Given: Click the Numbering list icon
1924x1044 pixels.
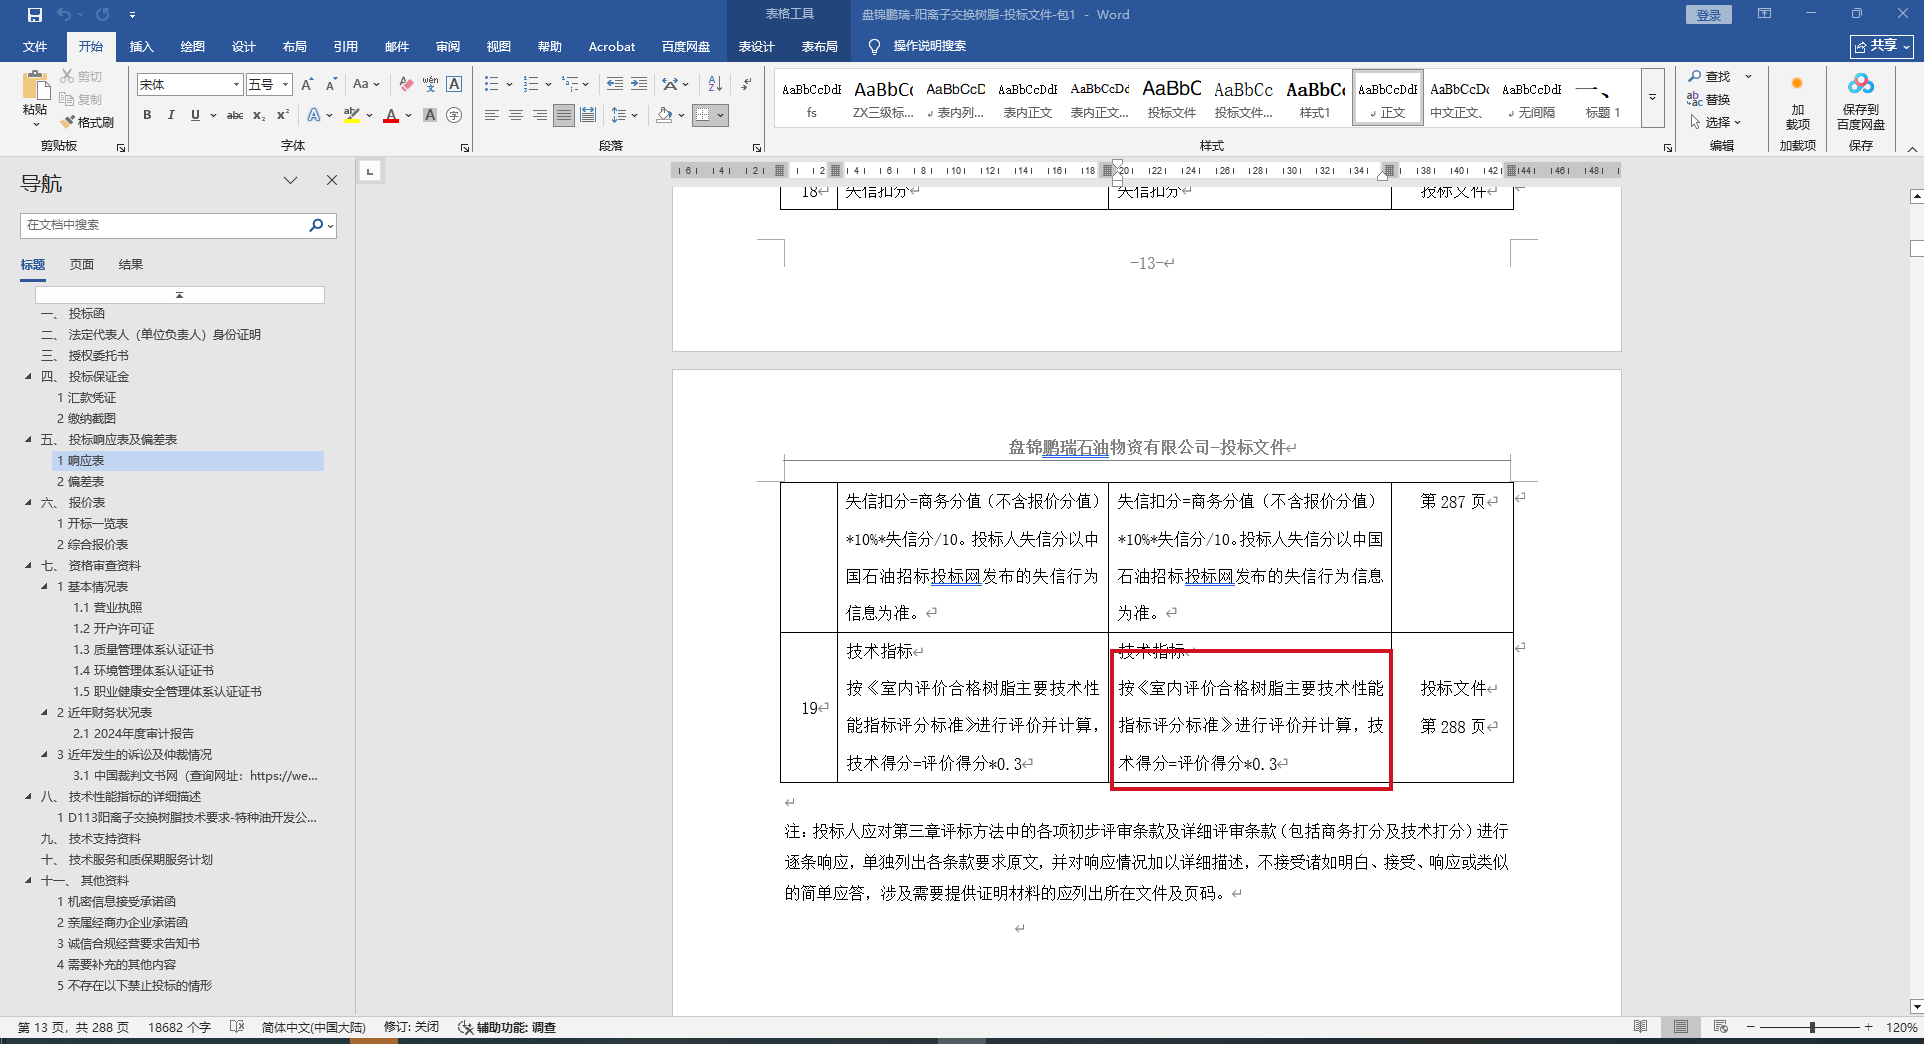Looking at the screenshot, I should pos(531,84).
